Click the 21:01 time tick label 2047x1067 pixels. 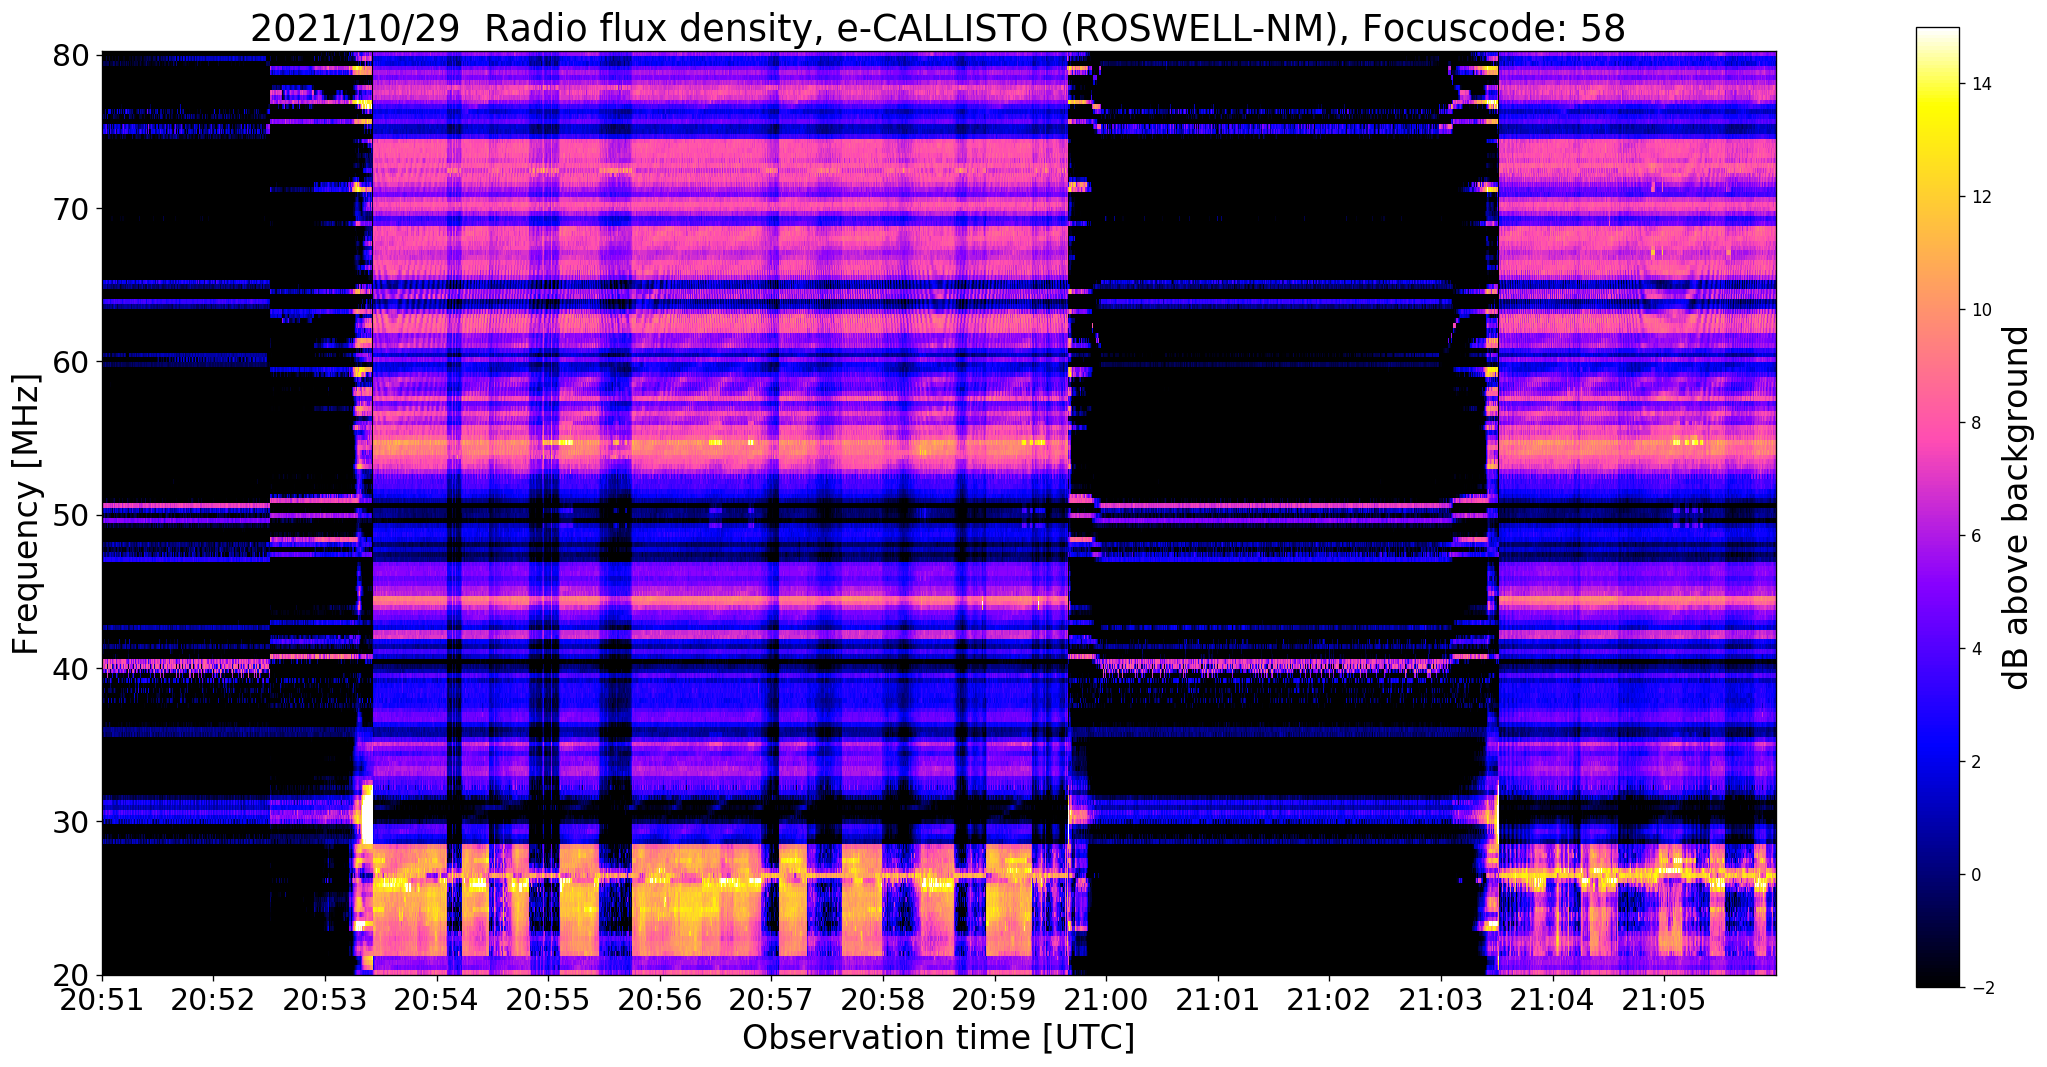(1218, 999)
